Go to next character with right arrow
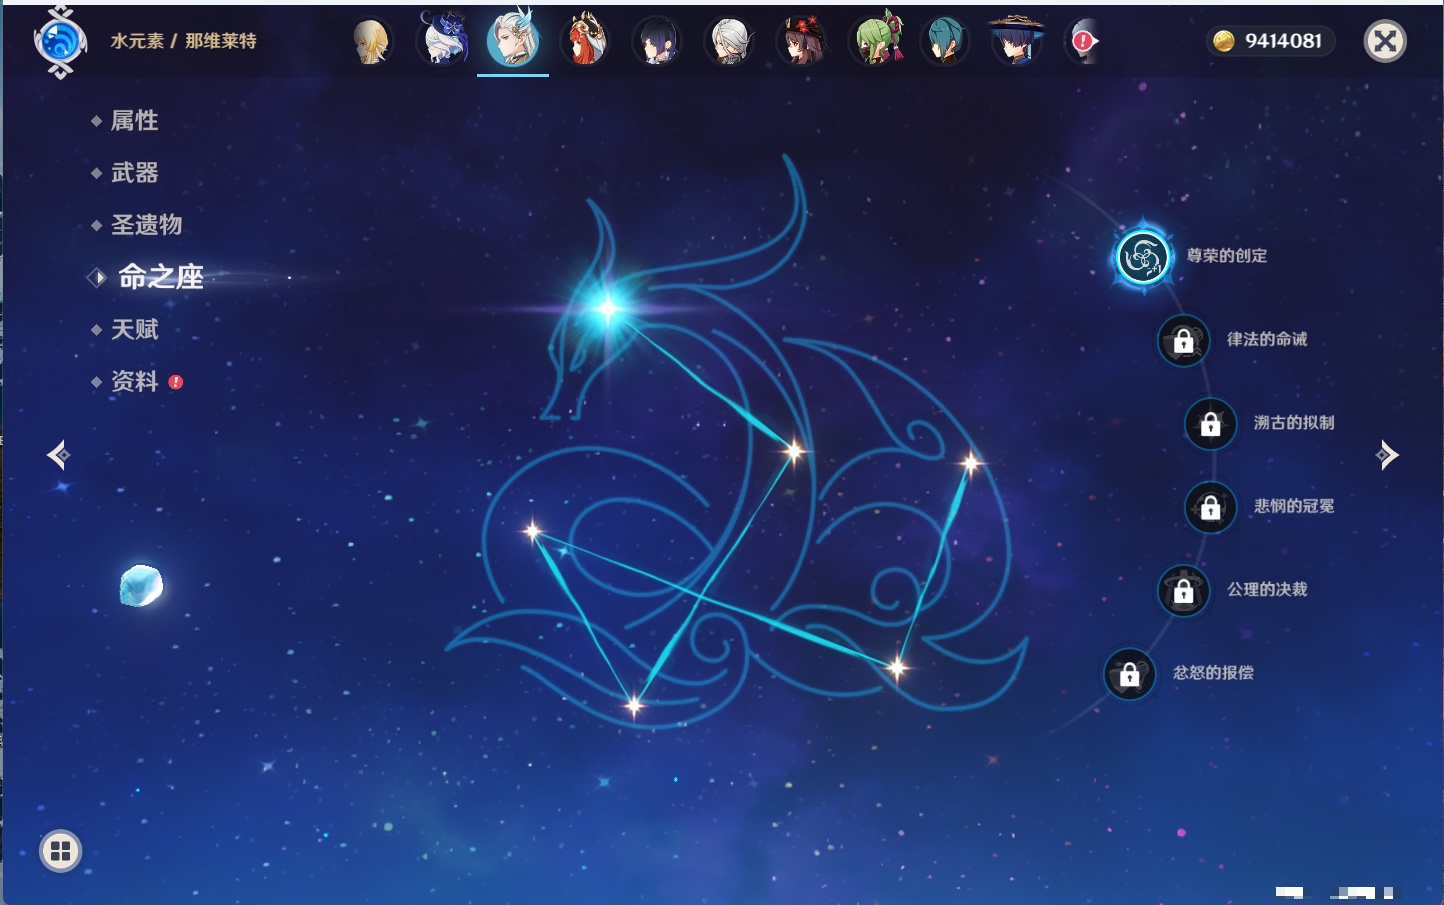 (x=1386, y=455)
